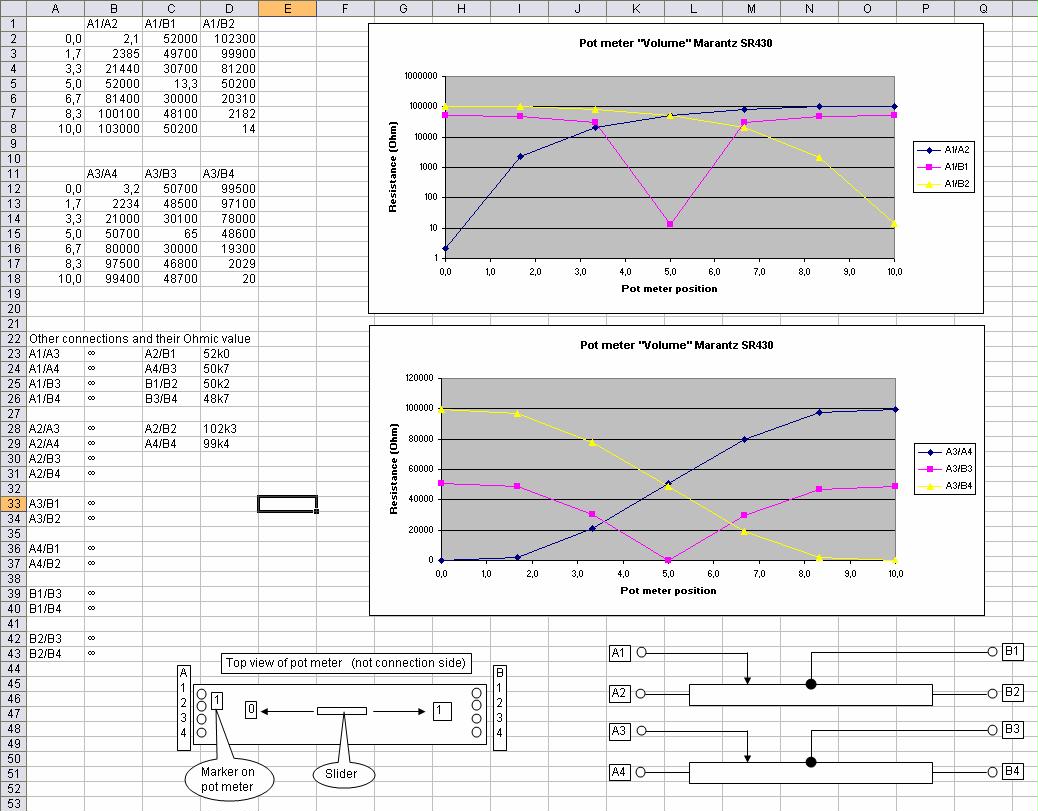The height and width of the screenshot is (811, 1038).
Task: Click cell with value 102300
Action: click(229, 39)
